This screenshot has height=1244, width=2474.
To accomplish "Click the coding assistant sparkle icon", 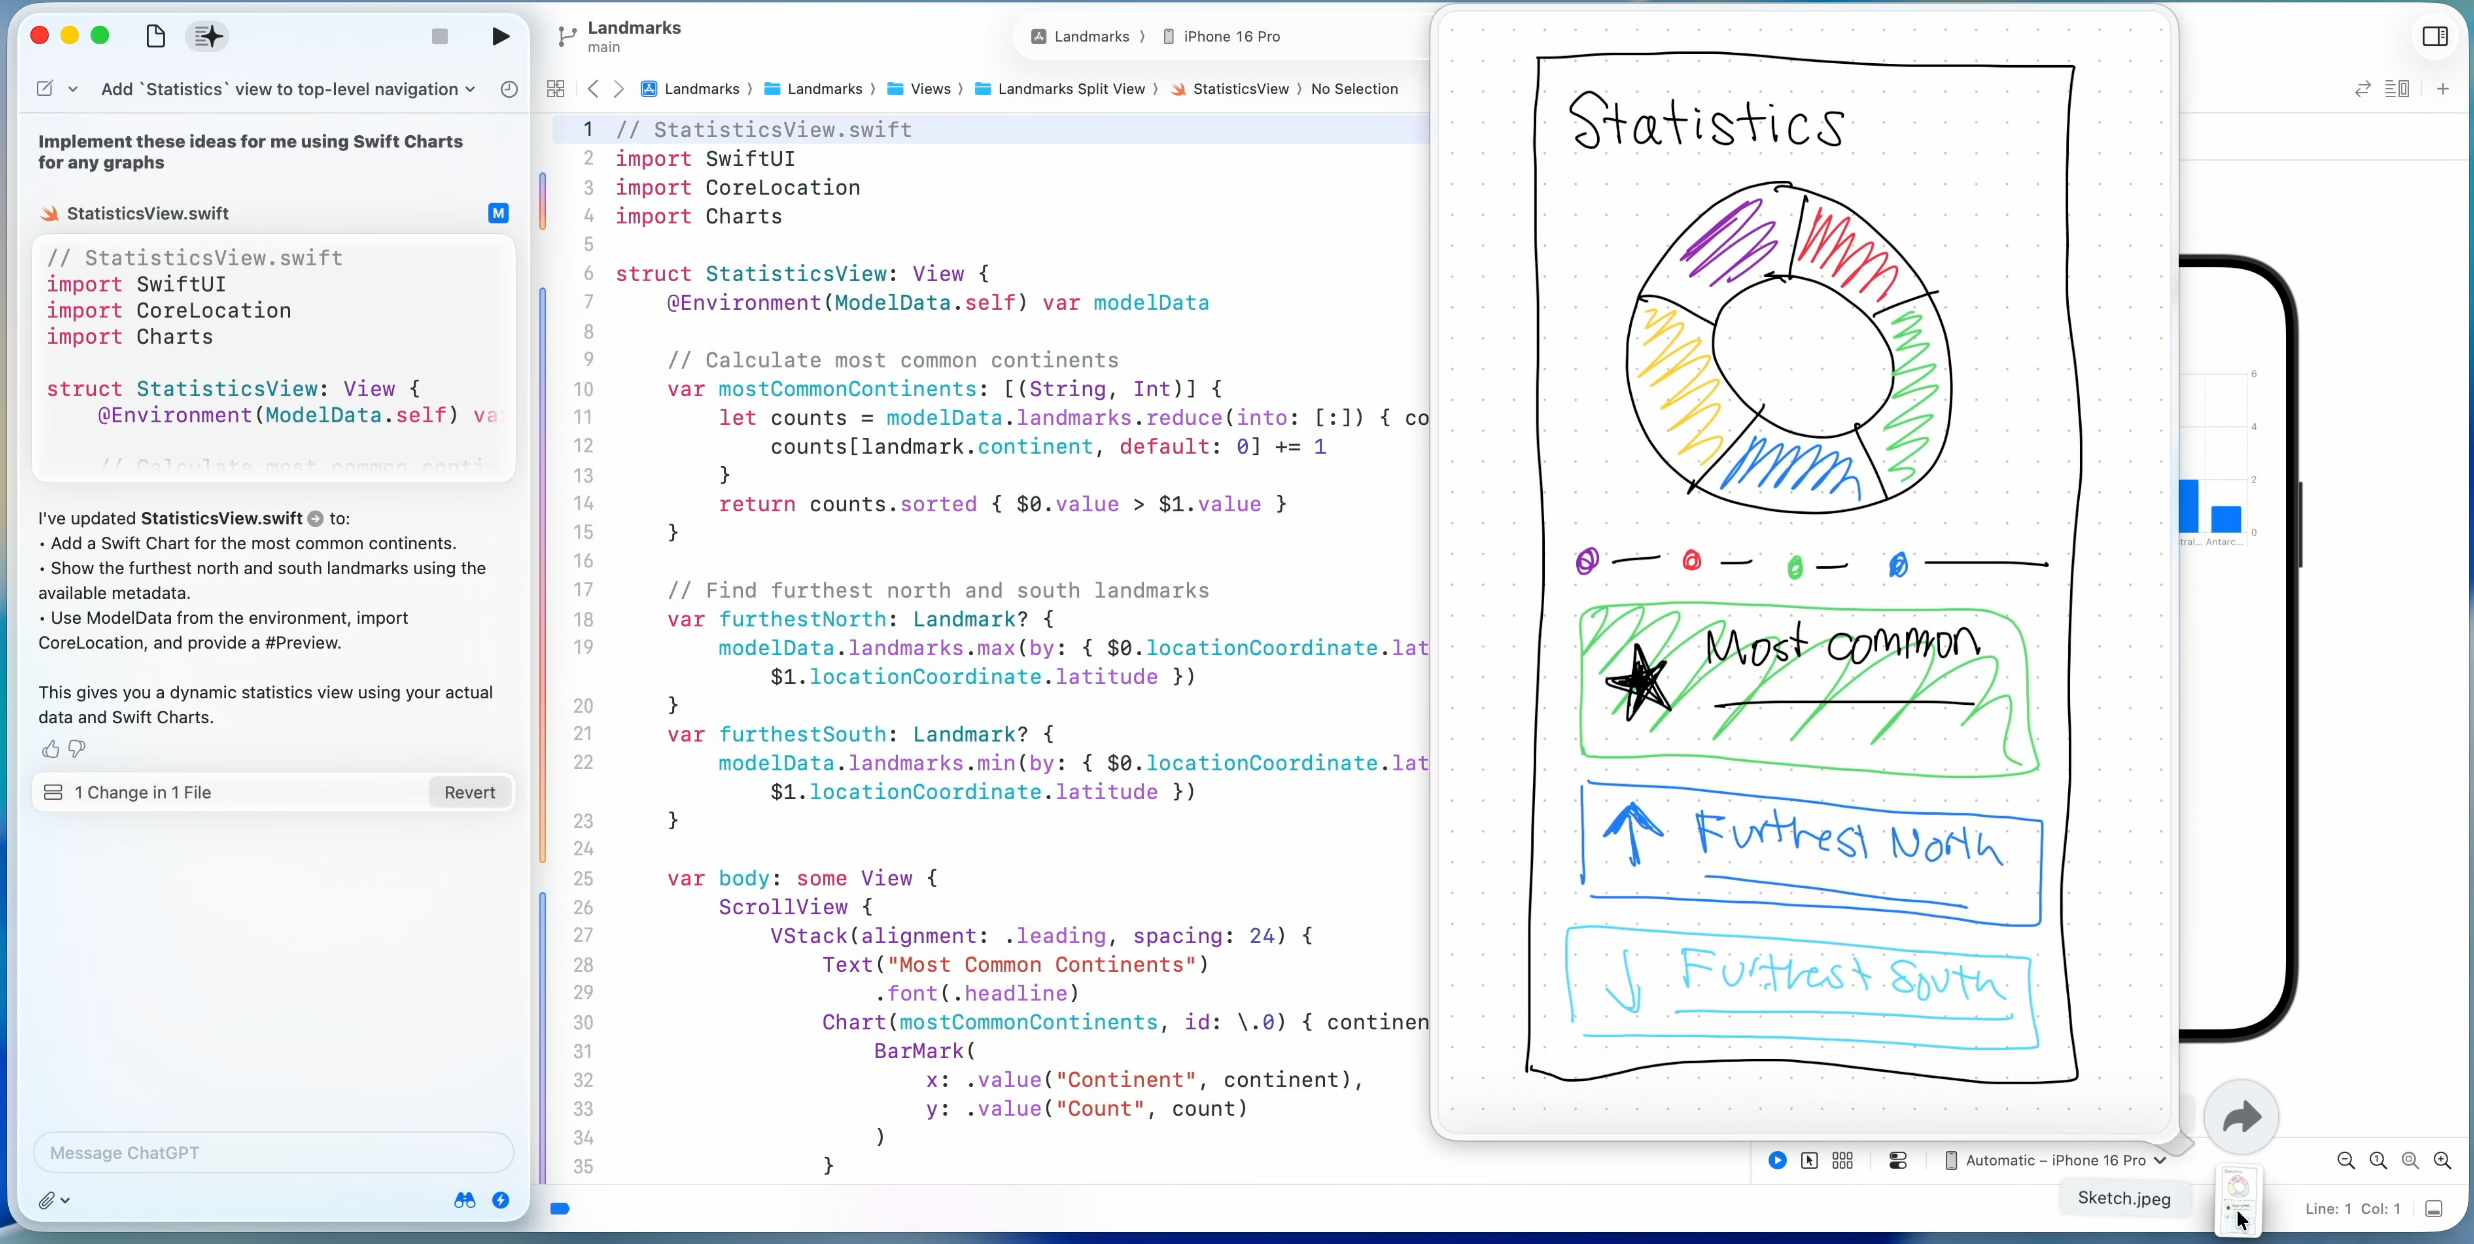I will tap(208, 36).
